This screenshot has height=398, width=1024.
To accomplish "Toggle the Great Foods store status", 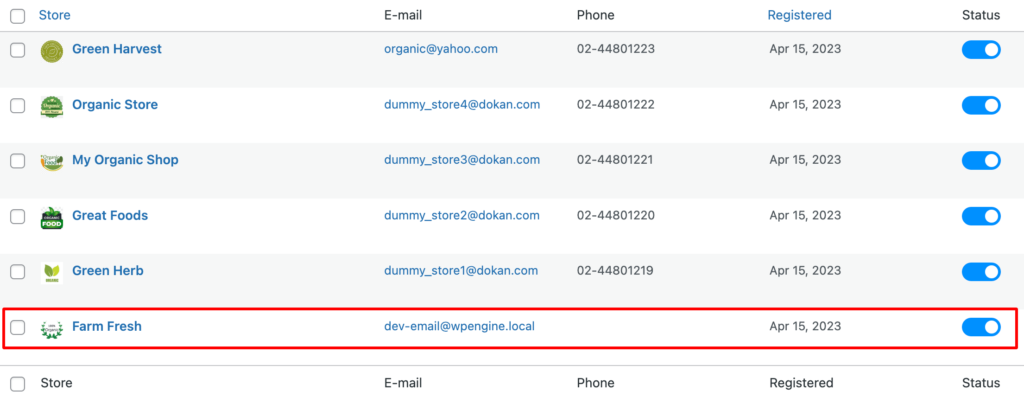I will [981, 216].
